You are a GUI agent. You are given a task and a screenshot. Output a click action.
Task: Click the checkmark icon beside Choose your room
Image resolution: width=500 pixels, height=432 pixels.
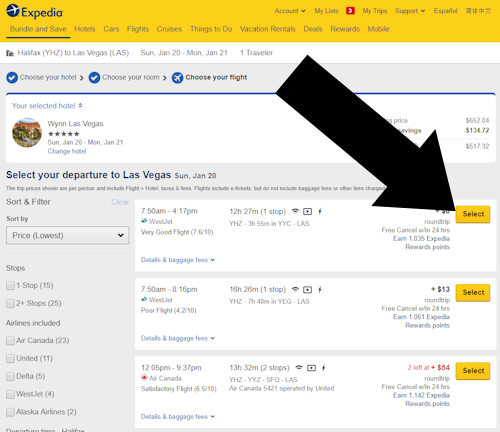(x=94, y=78)
